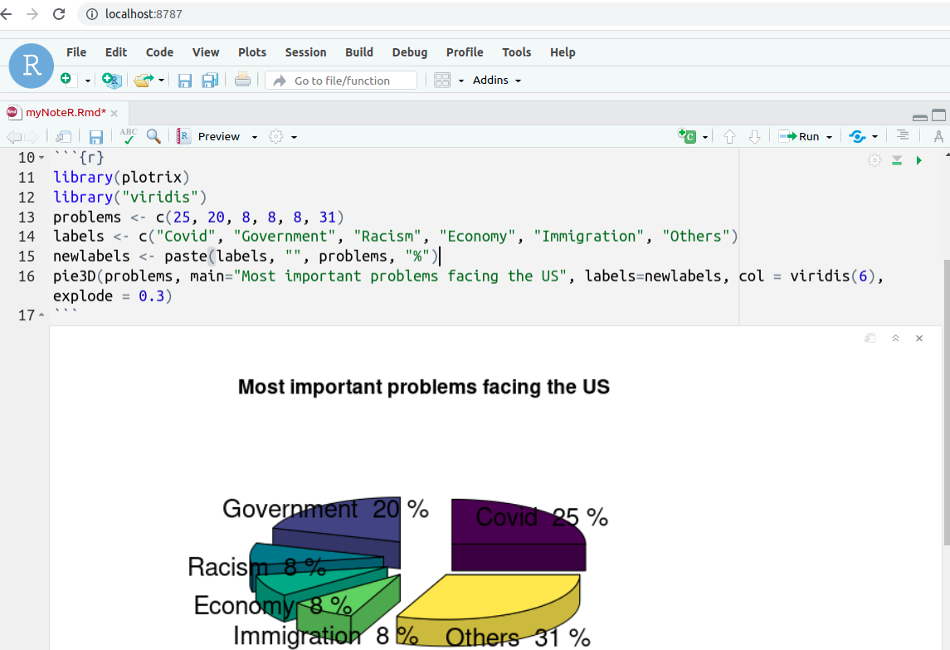
Task: Open the Addins dropdown menu
Action: (497, 80)
